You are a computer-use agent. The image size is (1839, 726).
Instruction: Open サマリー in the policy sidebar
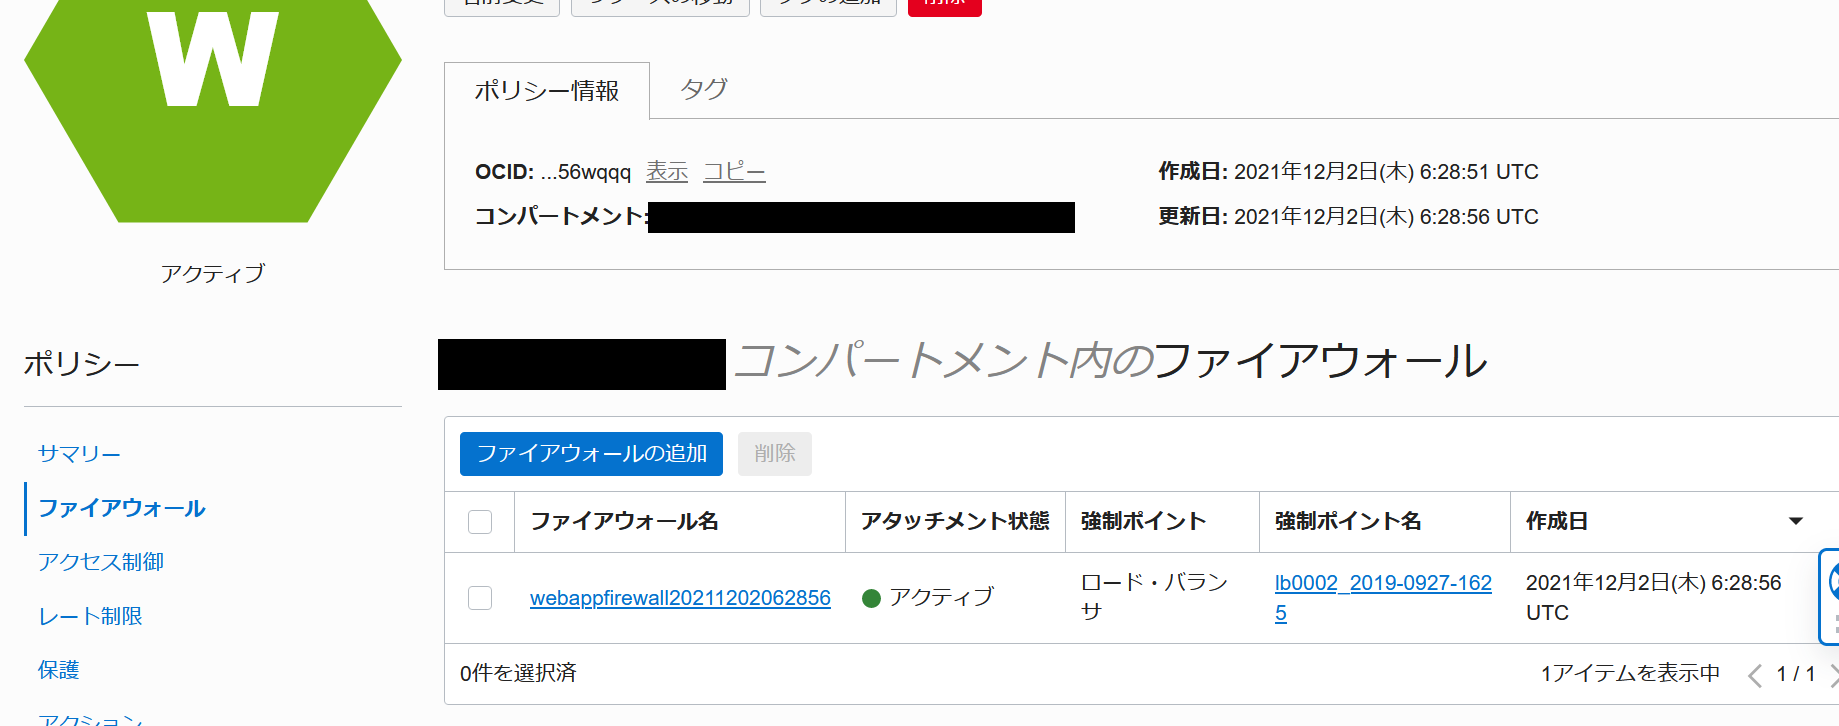coord(79,454)
